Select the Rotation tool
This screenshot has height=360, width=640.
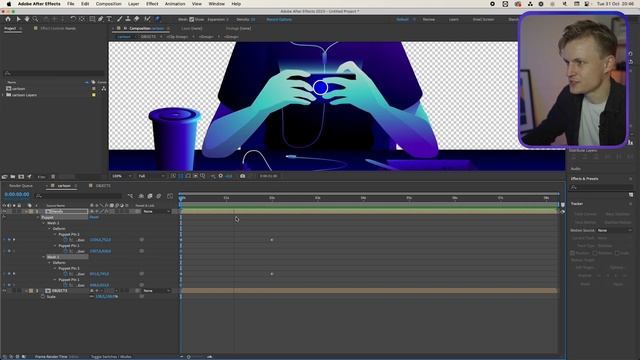coord(73,19)
